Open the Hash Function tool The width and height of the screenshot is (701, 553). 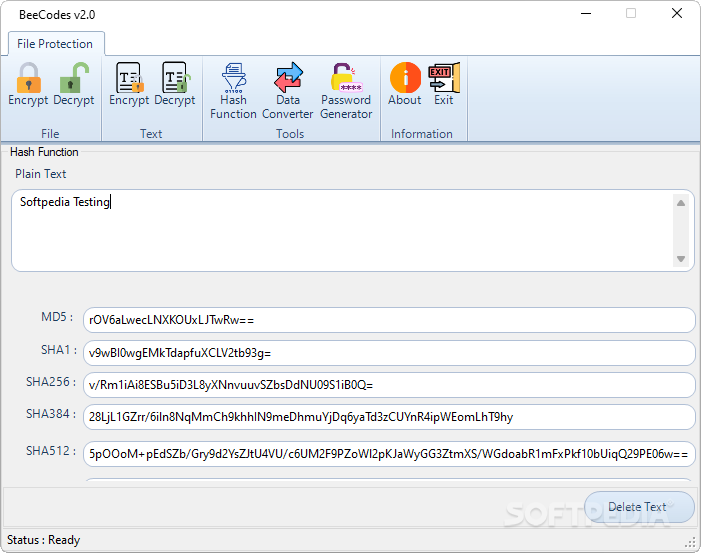tap(233, 91)
